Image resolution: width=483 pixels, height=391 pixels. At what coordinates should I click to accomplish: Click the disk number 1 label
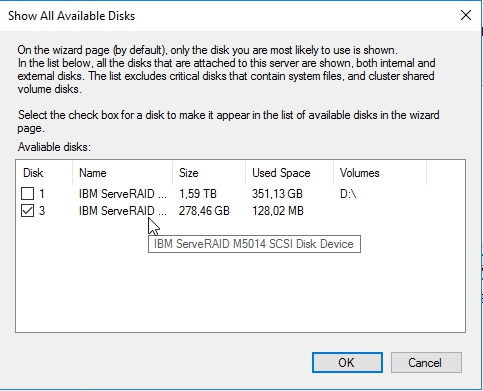[42, 194]
